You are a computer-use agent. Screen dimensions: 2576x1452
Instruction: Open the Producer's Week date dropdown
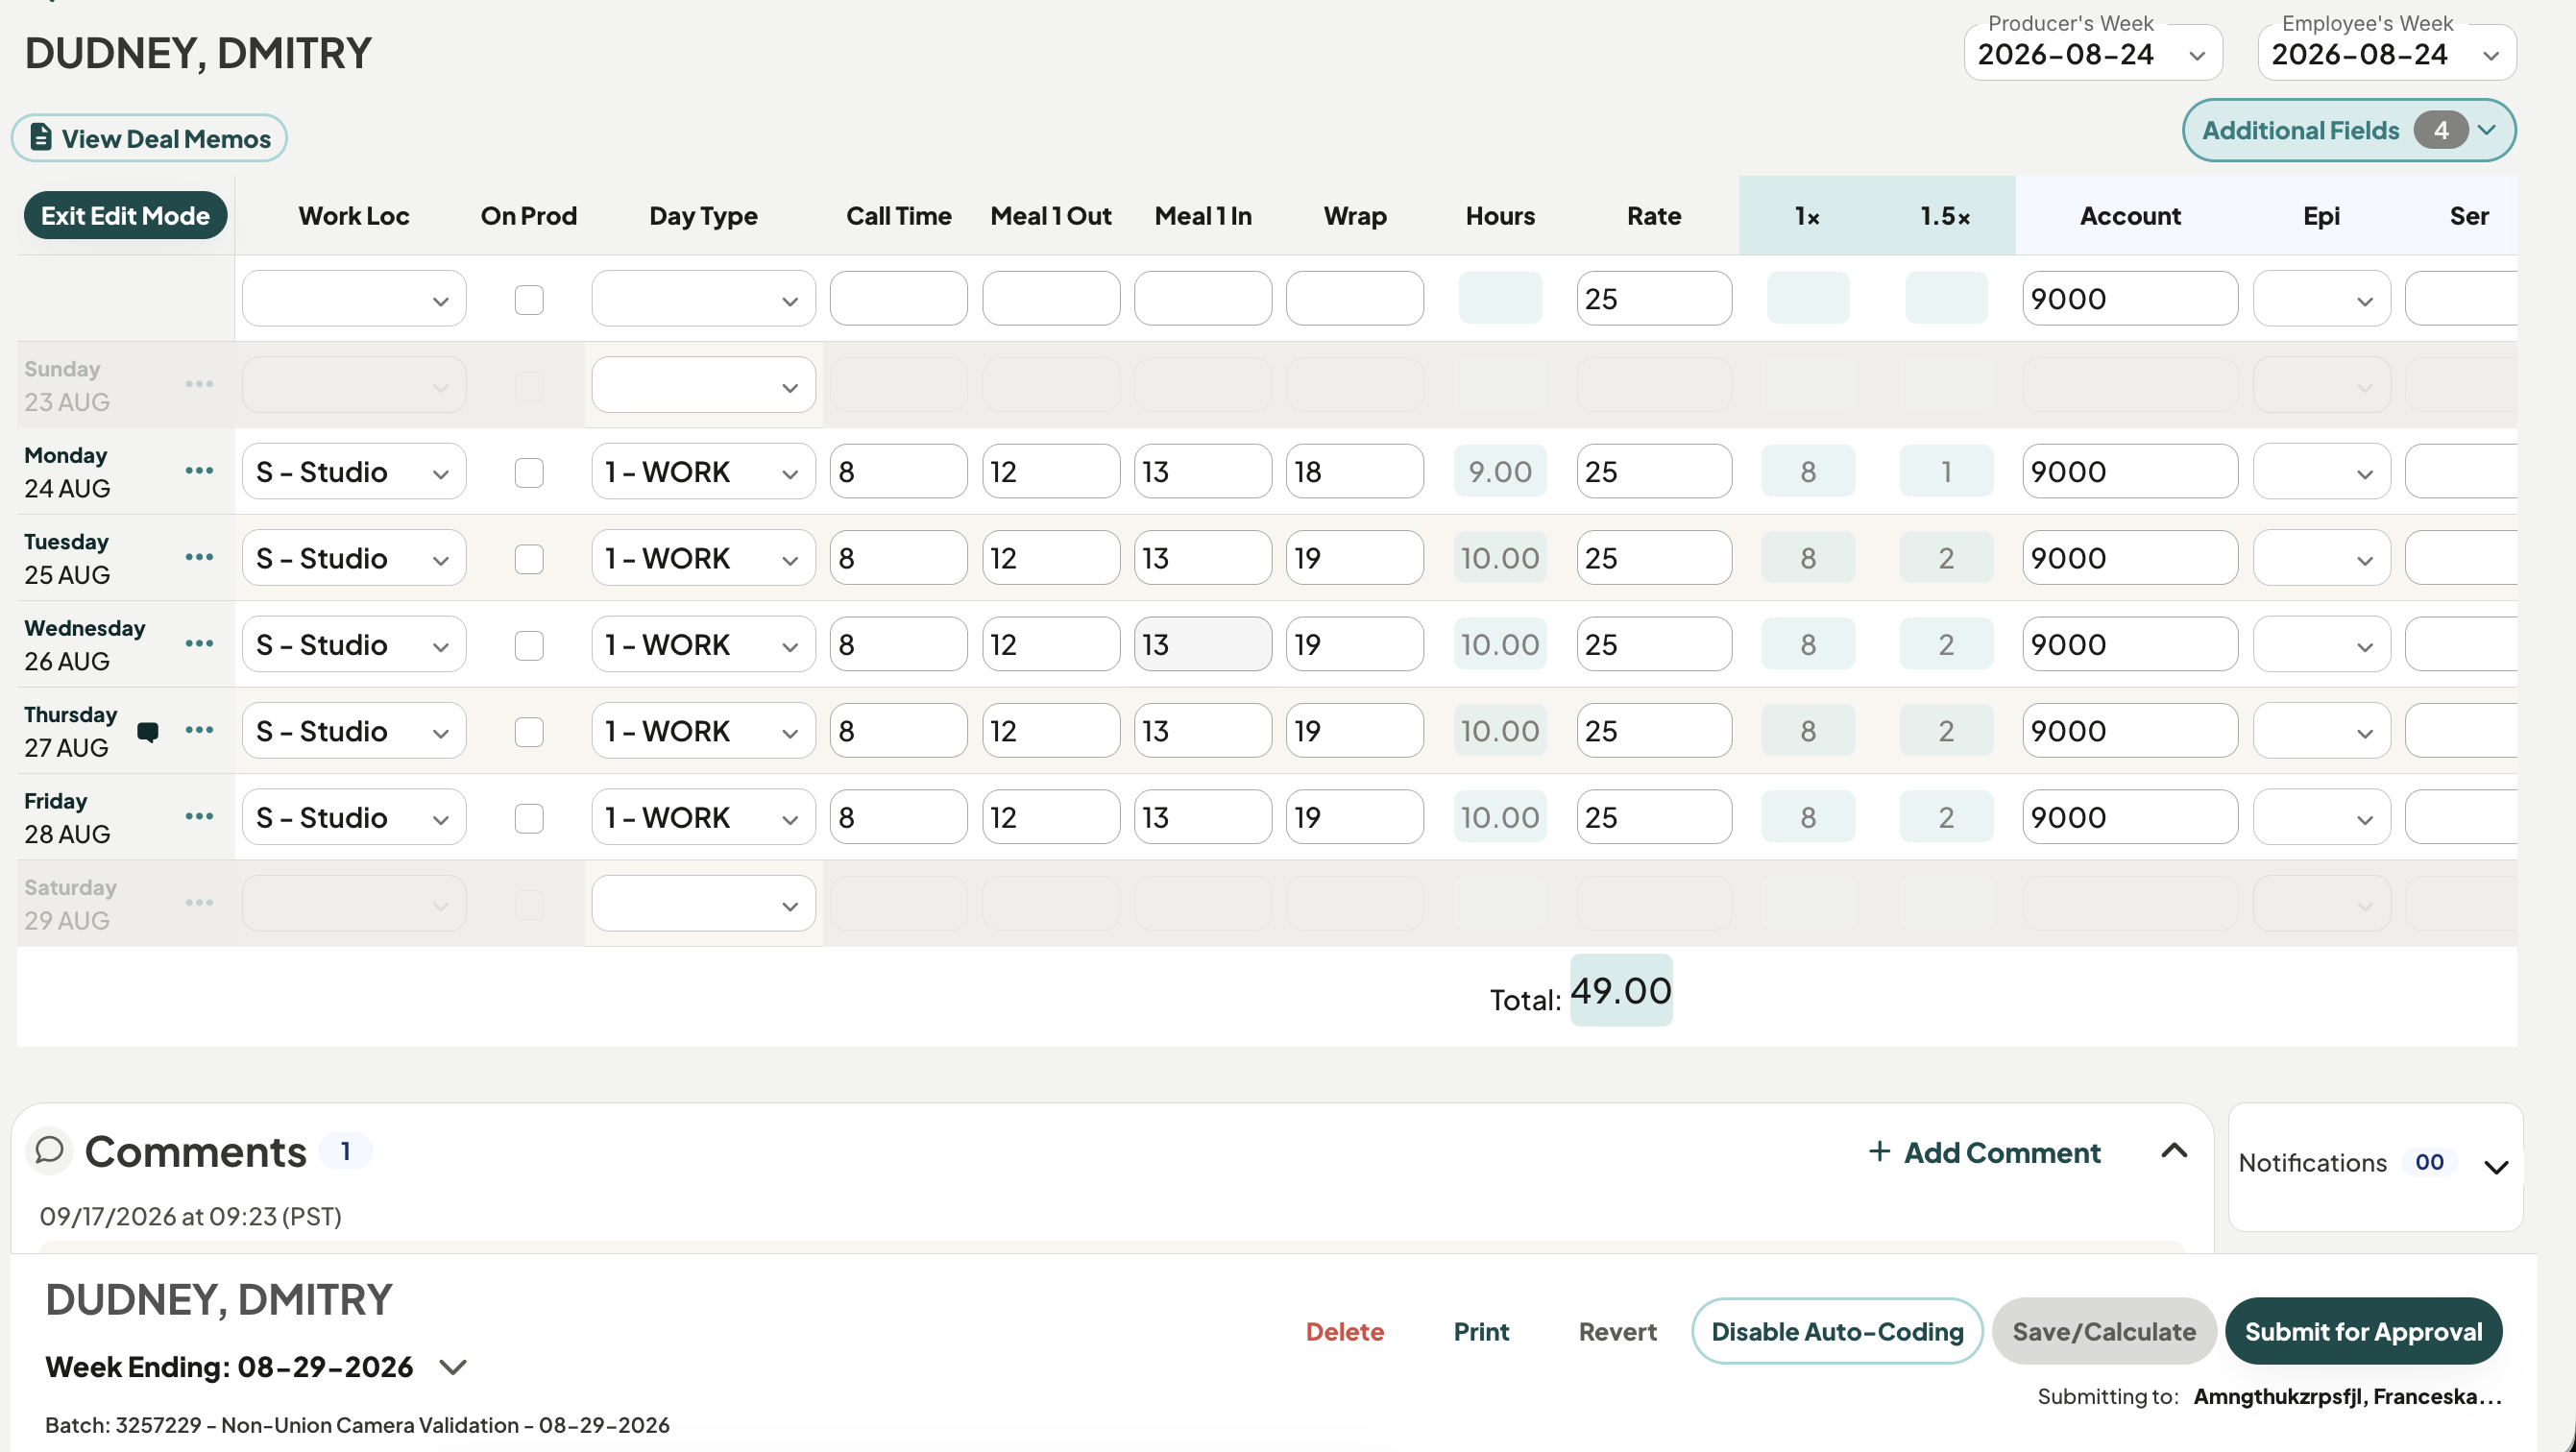tap(2092, 53)
